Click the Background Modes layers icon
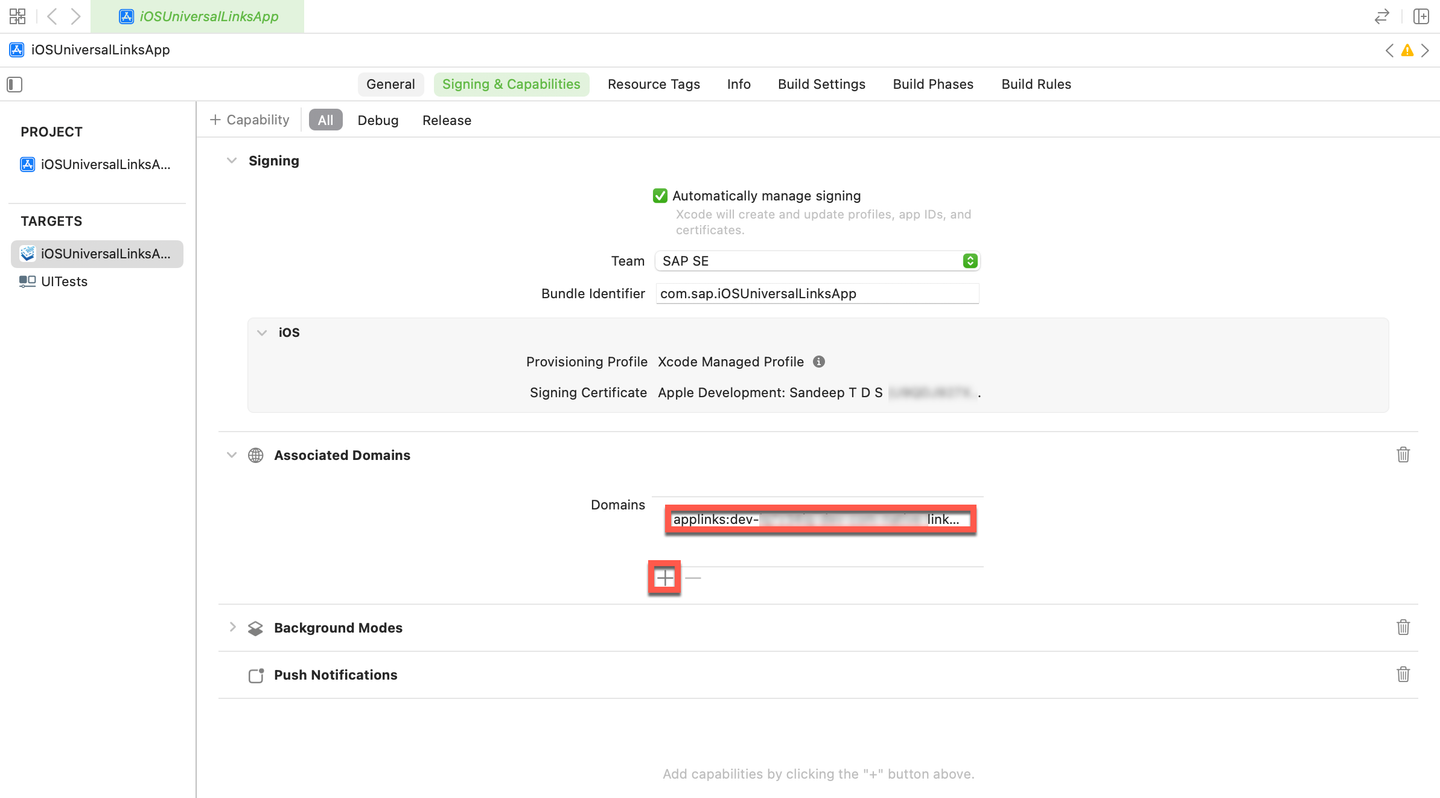 pos(256,628)
